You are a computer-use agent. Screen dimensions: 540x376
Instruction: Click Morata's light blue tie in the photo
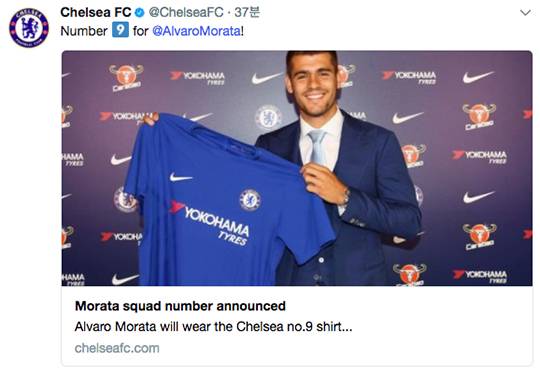click(x=318, y=147)
